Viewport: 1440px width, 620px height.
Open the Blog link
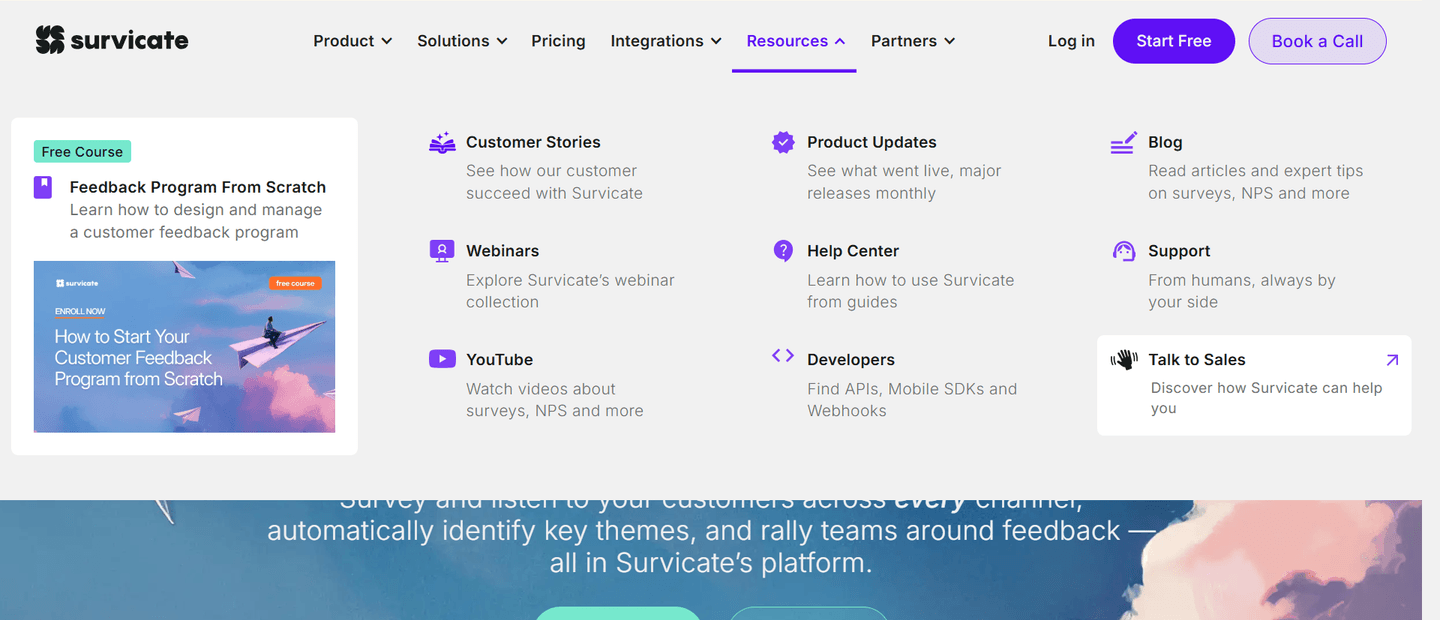pyautogui.click(x=1165, y=142)
